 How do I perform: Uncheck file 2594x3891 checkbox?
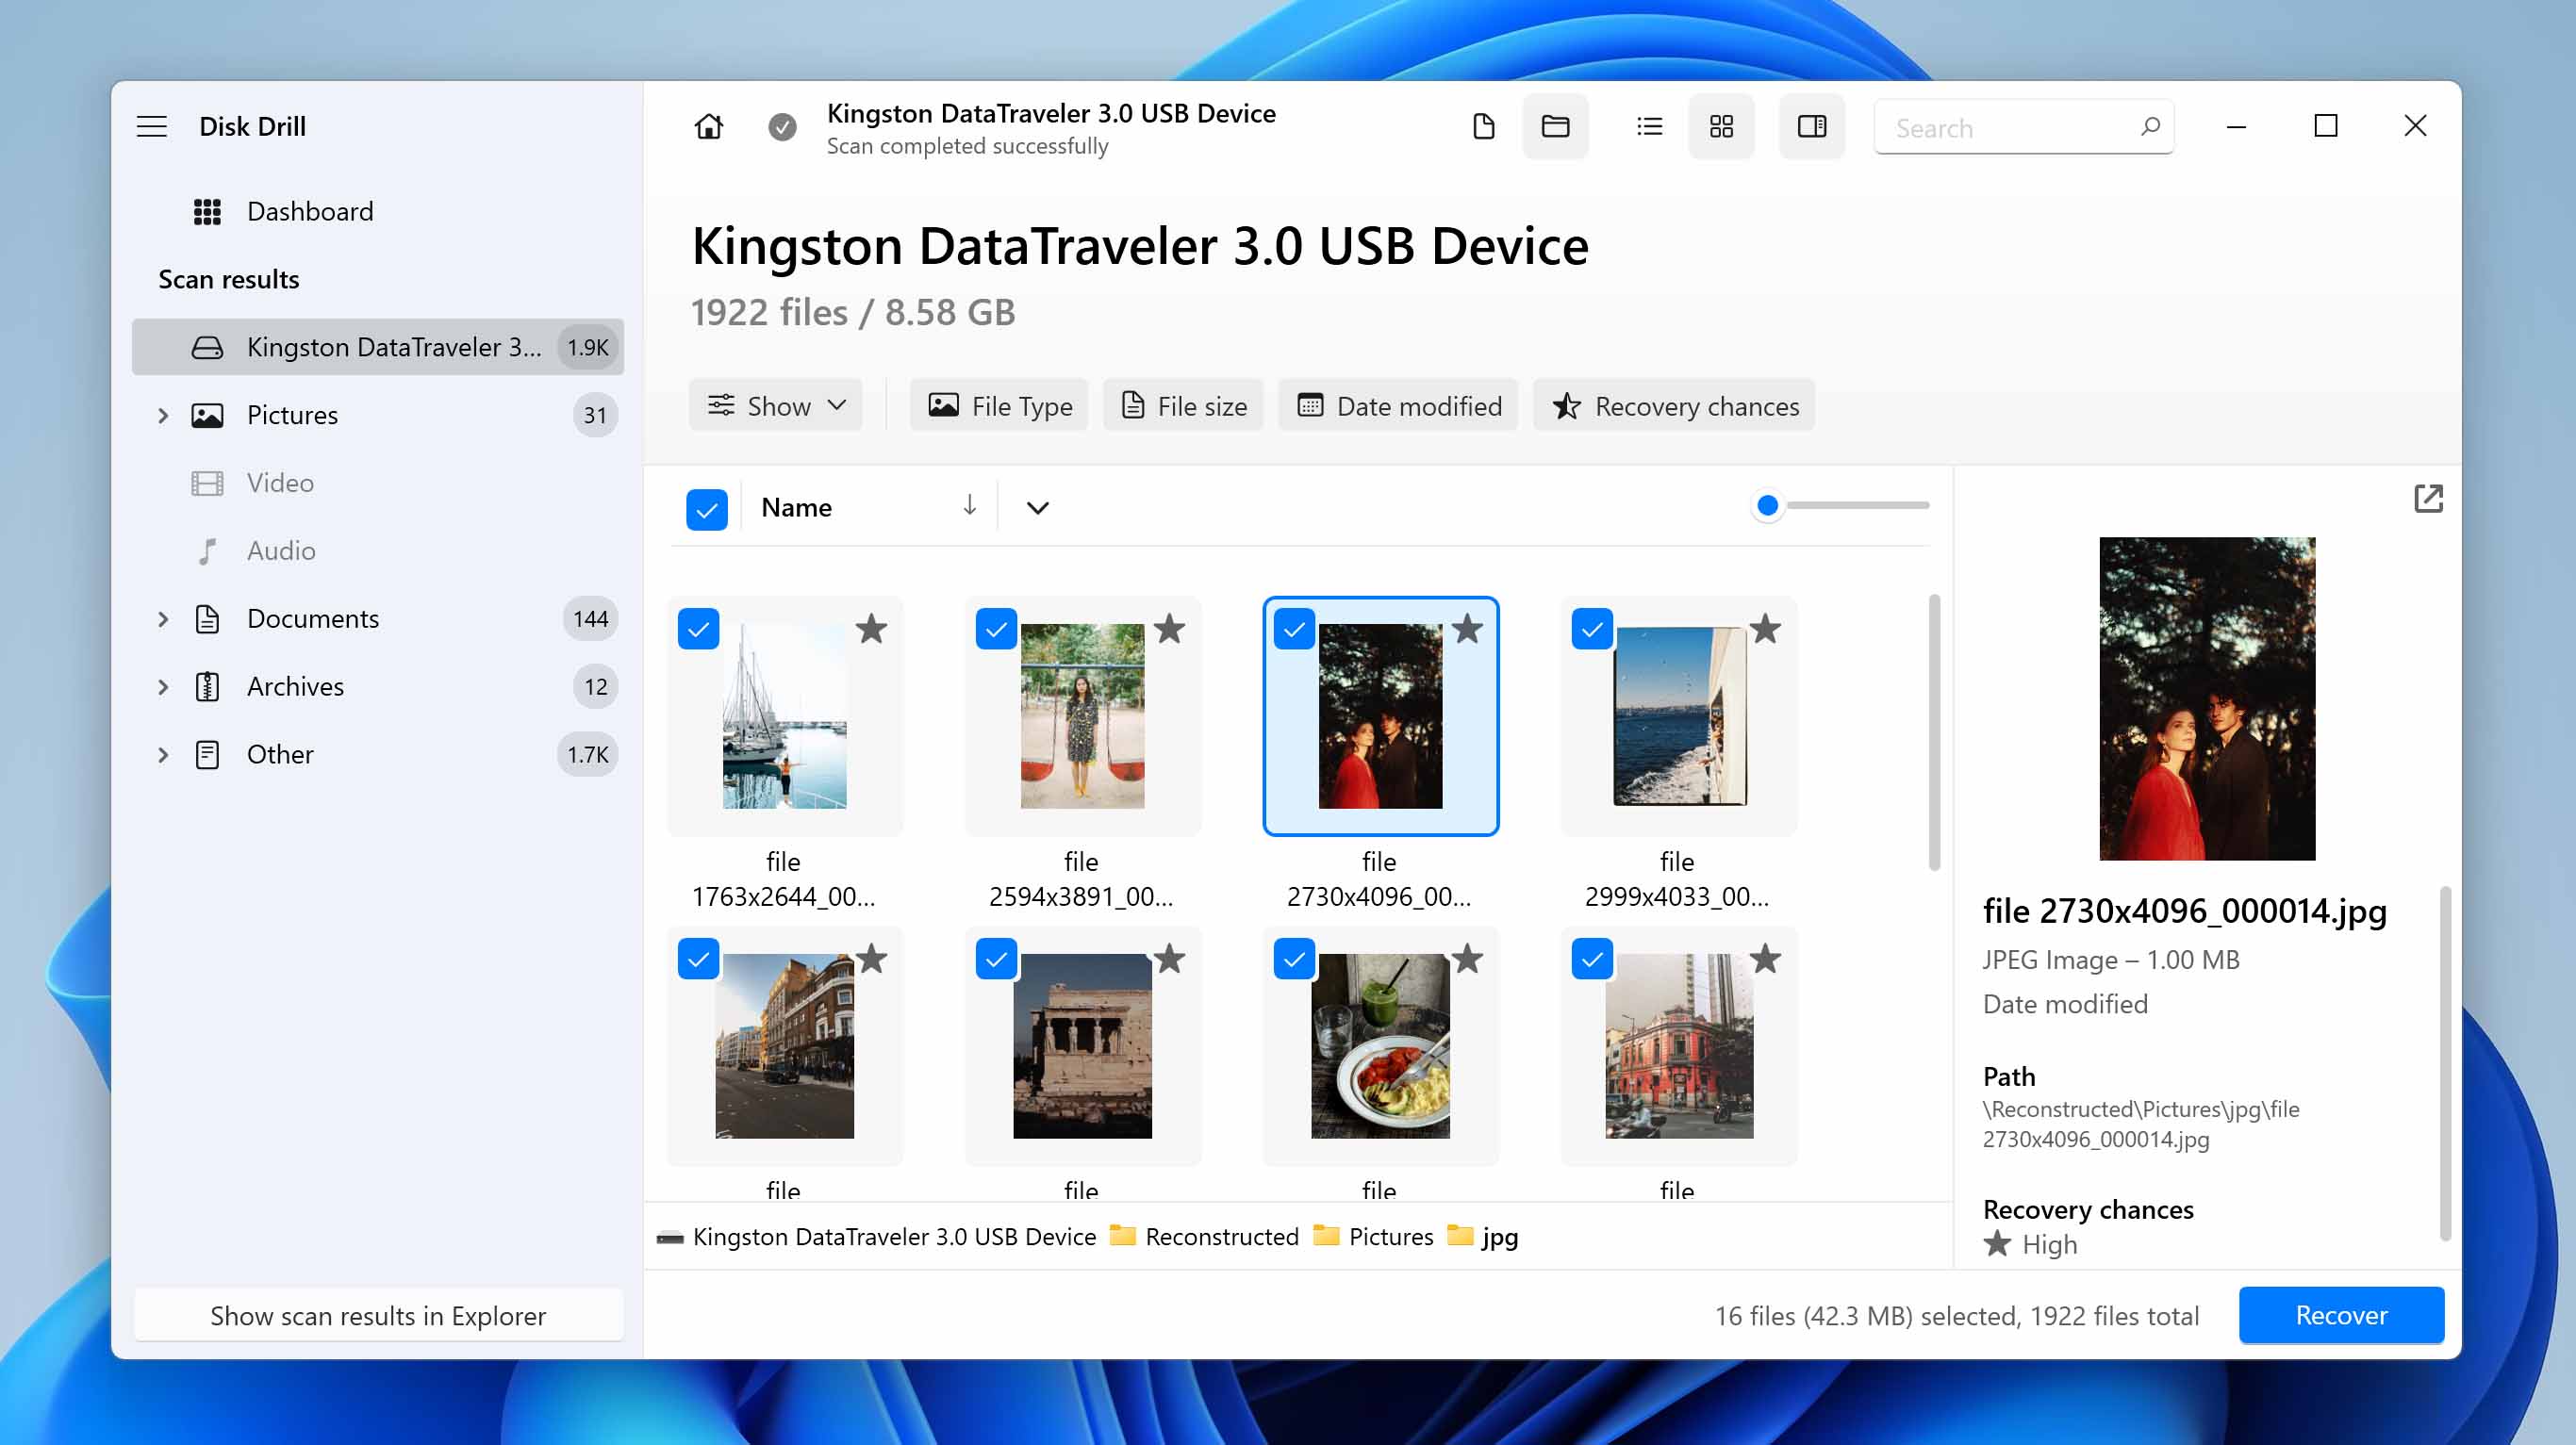[x=996, y=629]
